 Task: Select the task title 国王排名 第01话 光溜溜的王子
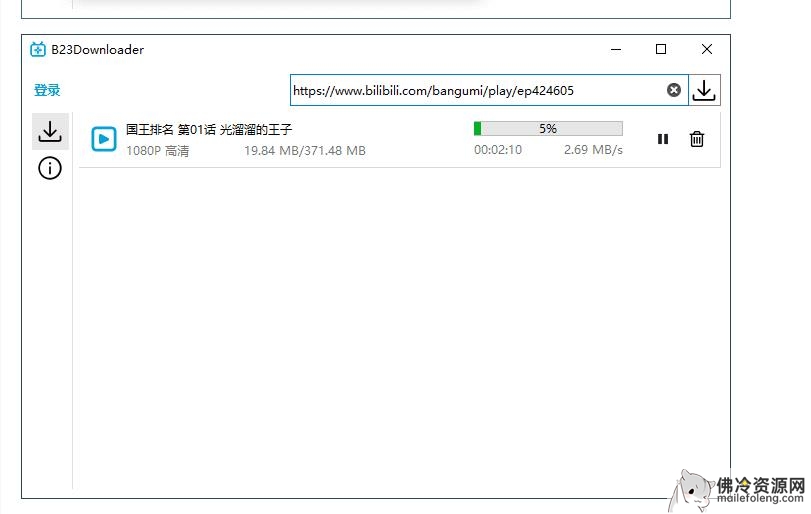coord(209,129)
